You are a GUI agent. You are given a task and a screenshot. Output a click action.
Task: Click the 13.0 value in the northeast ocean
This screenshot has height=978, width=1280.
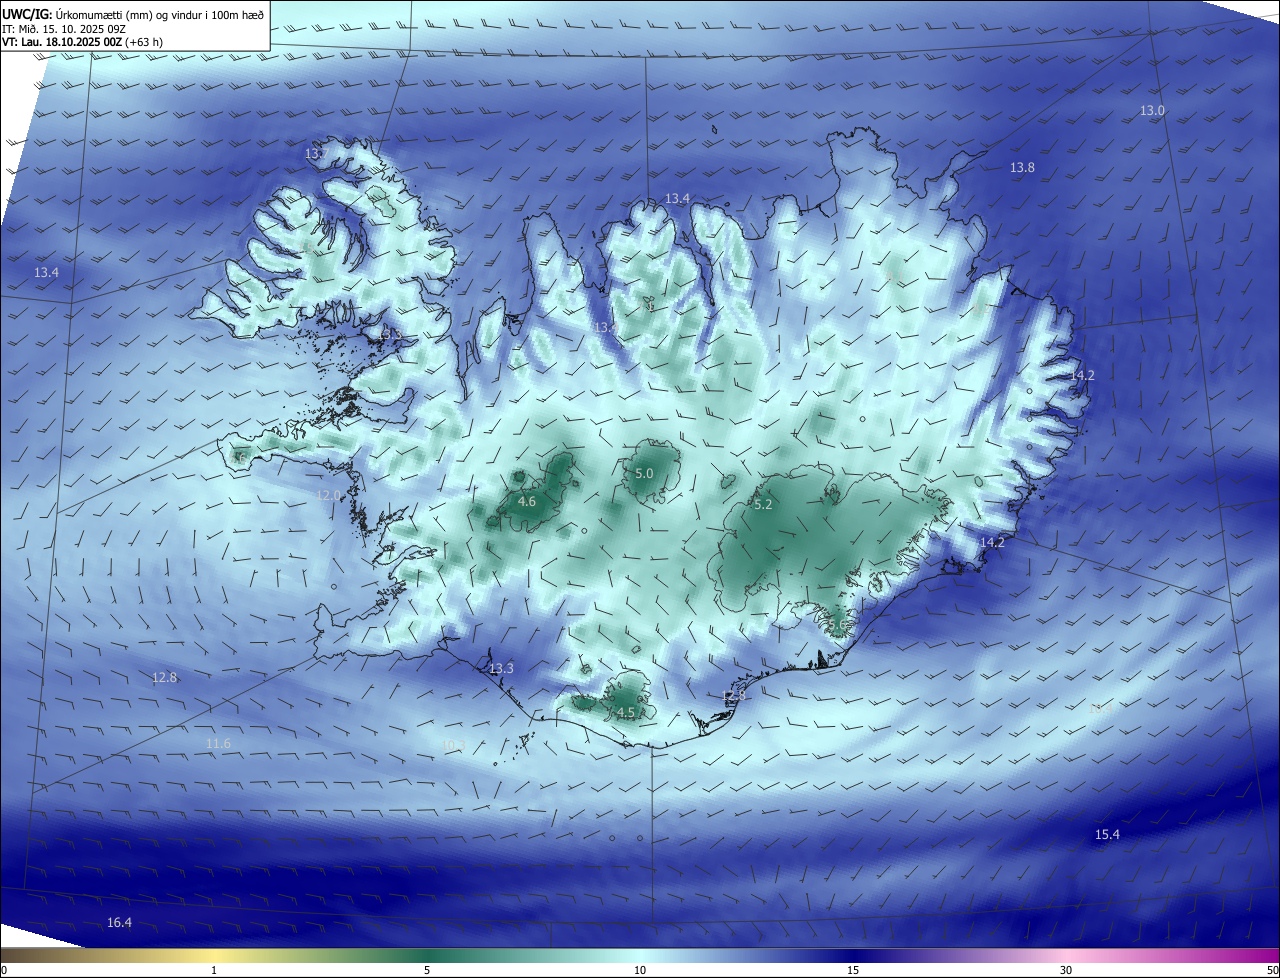tap(1152, 110)
